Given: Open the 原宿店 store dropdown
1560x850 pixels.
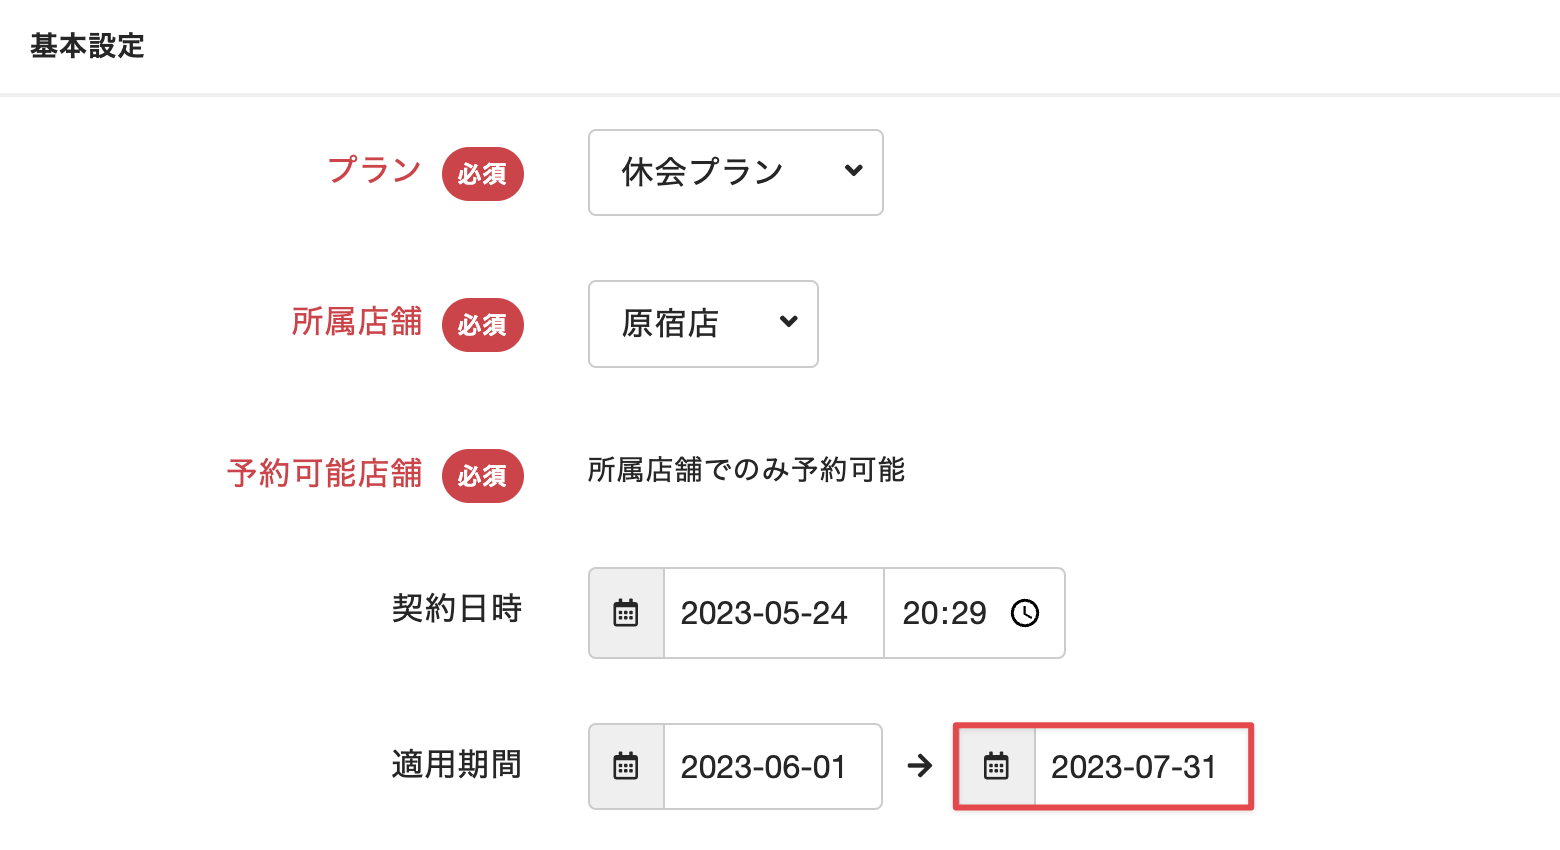Looking at the screenshot, I should (x=702, y=324).
